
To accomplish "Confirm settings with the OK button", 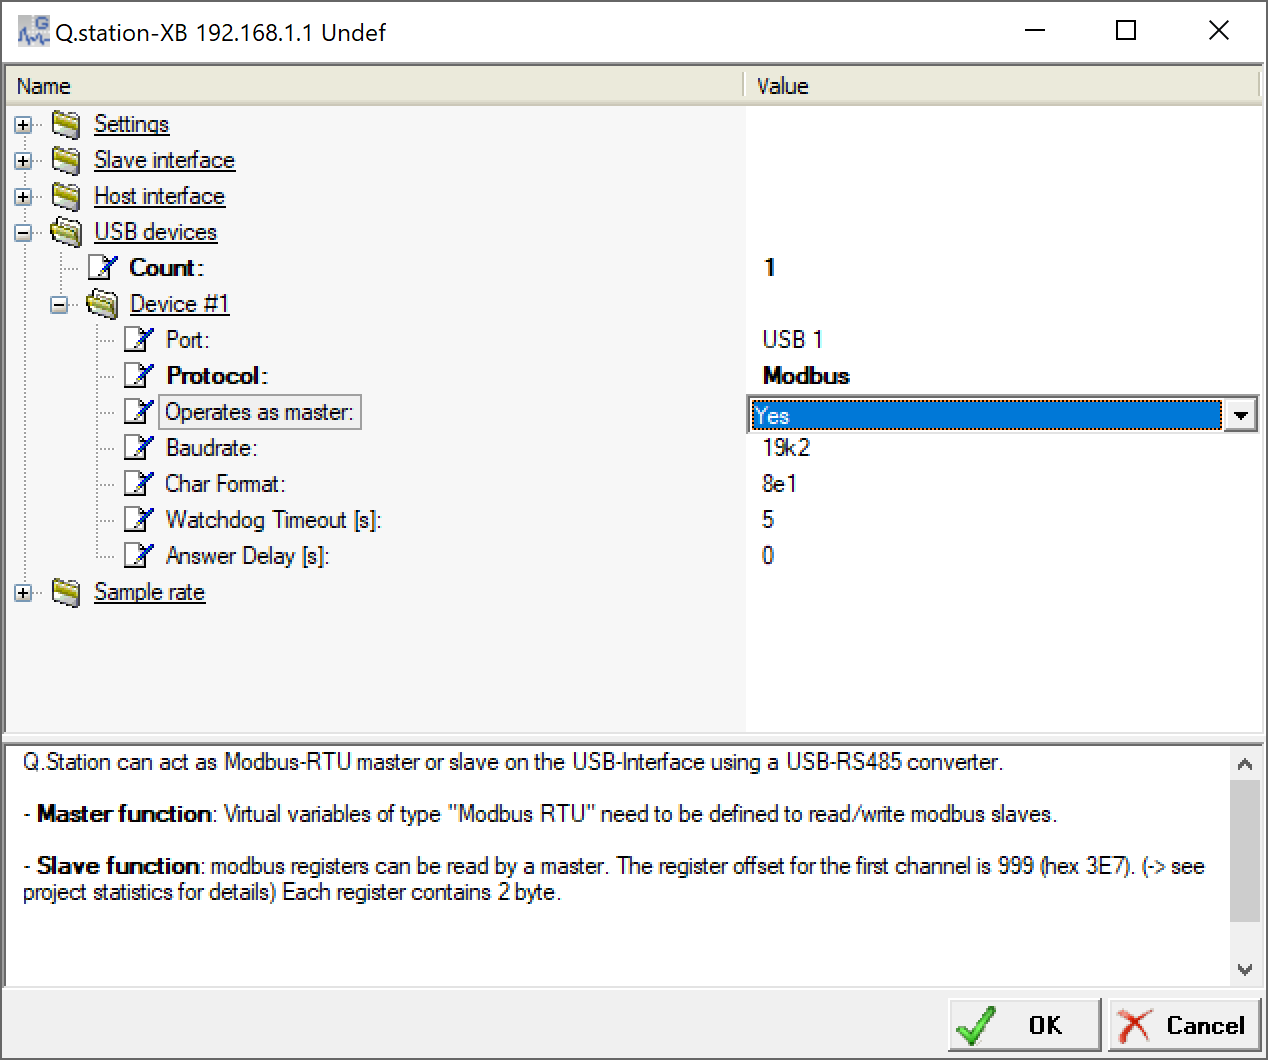I will 1022,1024.
